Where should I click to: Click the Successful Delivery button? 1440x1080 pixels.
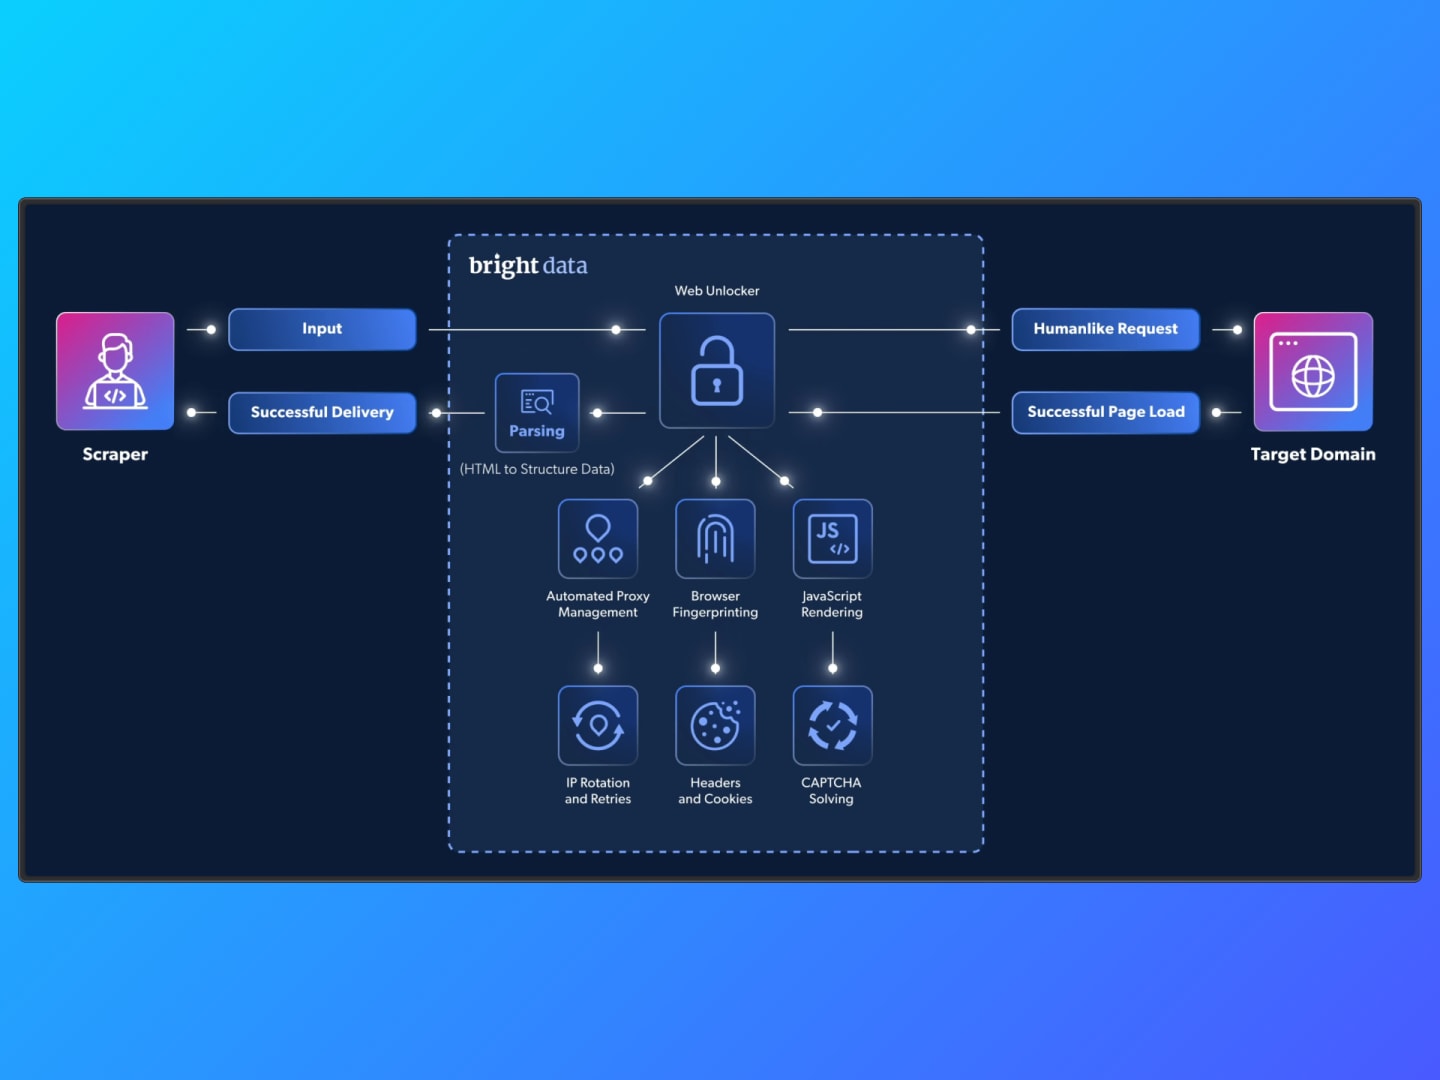pyautogui.click(x=322, y=412)
